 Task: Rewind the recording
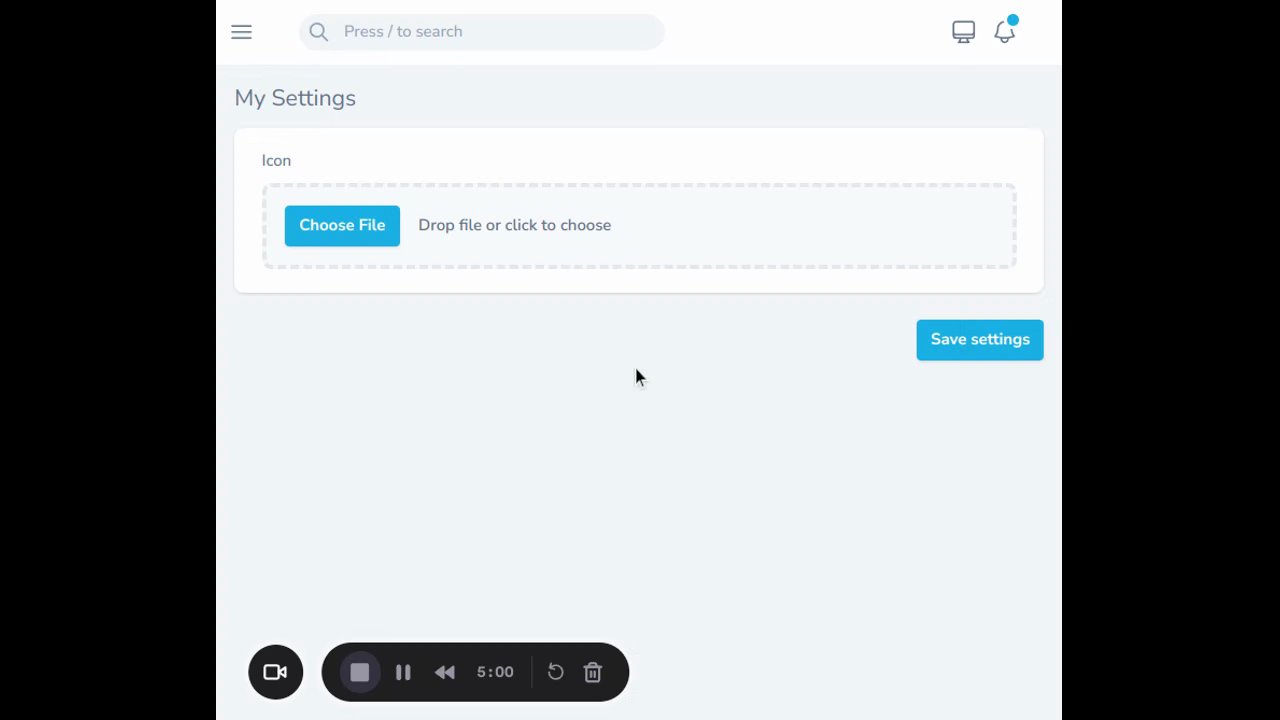[x=445, y=672]
